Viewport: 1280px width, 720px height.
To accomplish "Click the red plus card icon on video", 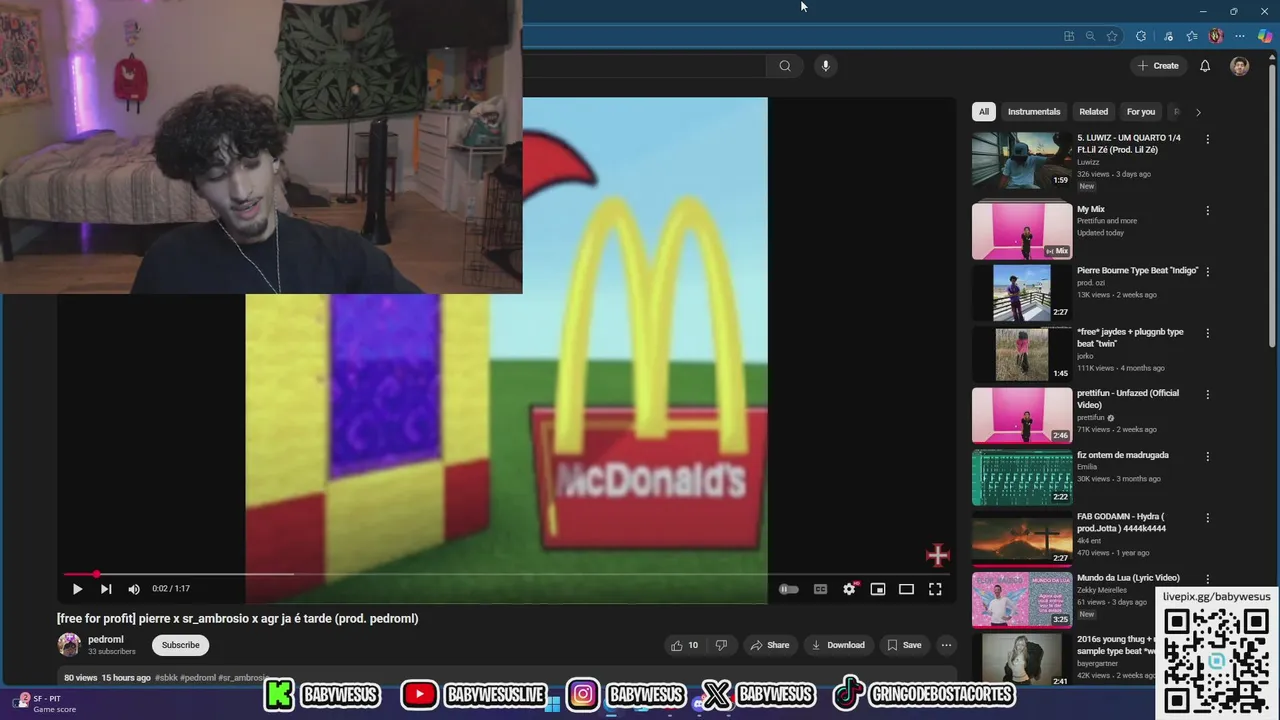I will [x=937, y=555].
